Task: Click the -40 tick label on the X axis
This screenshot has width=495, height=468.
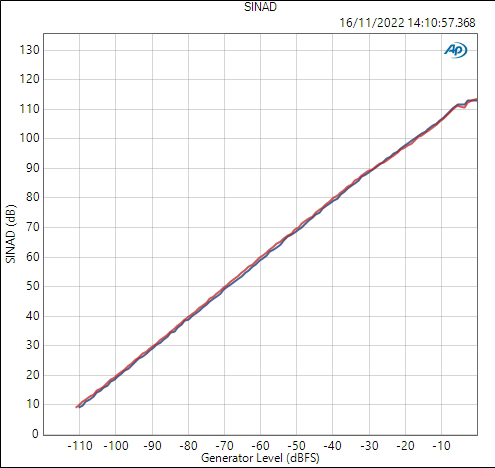Action: pyautogui.click(x=333, y=446)
